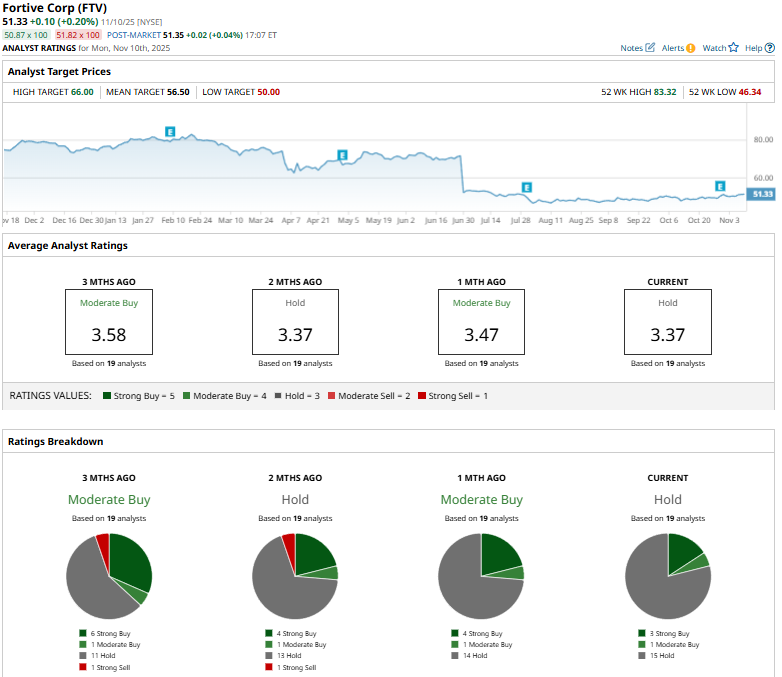The width and height of the screenshot is (782, 677).
Task: Click the Moderate Sell swatch in Ratings Values
Action: [x=332, y=396]
